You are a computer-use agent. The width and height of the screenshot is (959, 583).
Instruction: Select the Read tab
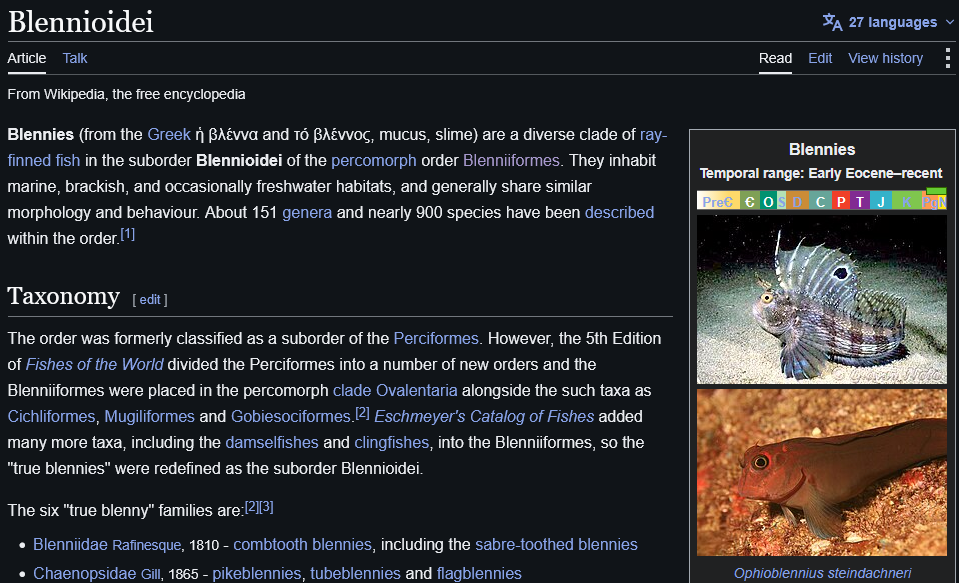coord(775,58)
